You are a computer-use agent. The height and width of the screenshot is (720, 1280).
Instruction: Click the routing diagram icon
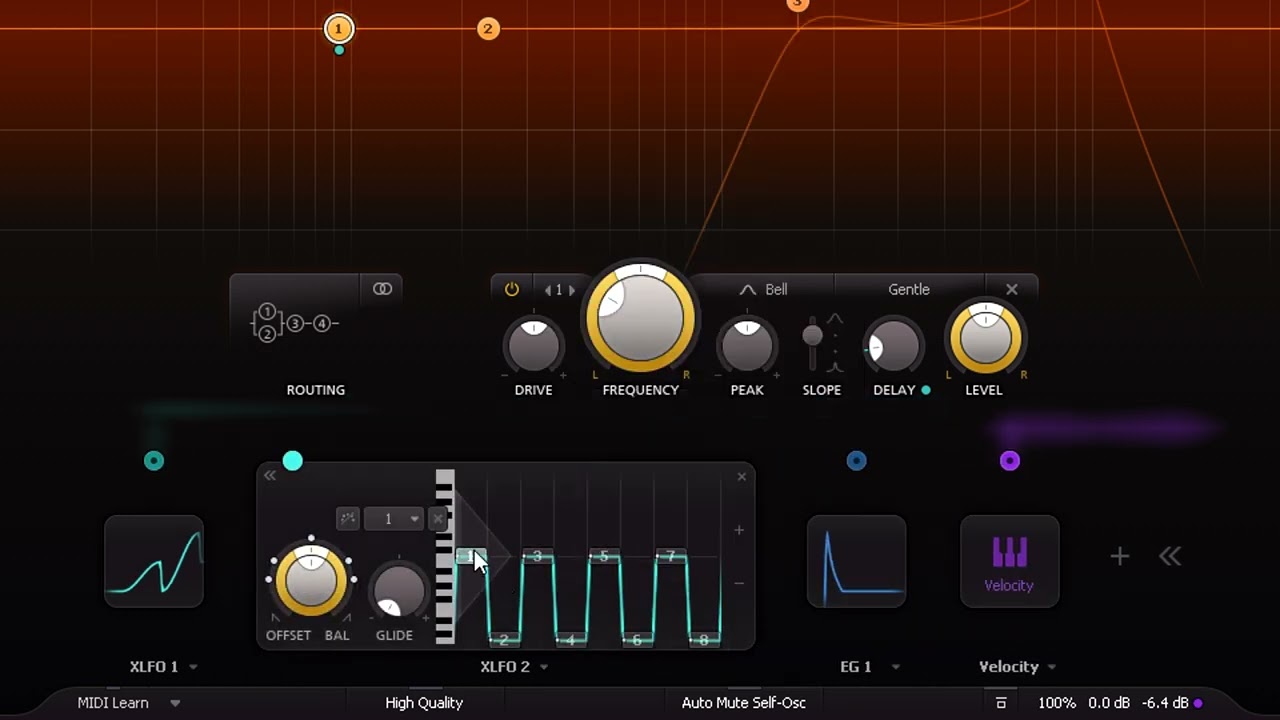pyautogui.click(x=295, y=323)
